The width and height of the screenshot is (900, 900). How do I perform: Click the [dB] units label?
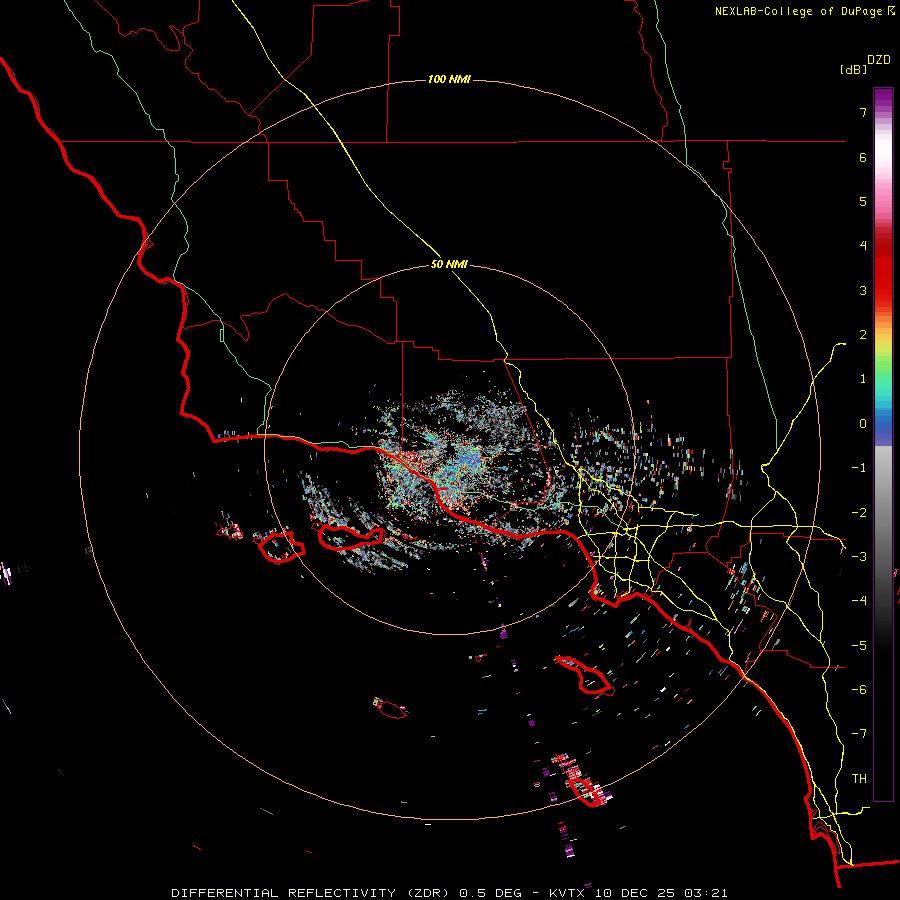click(x=853, y=69)
